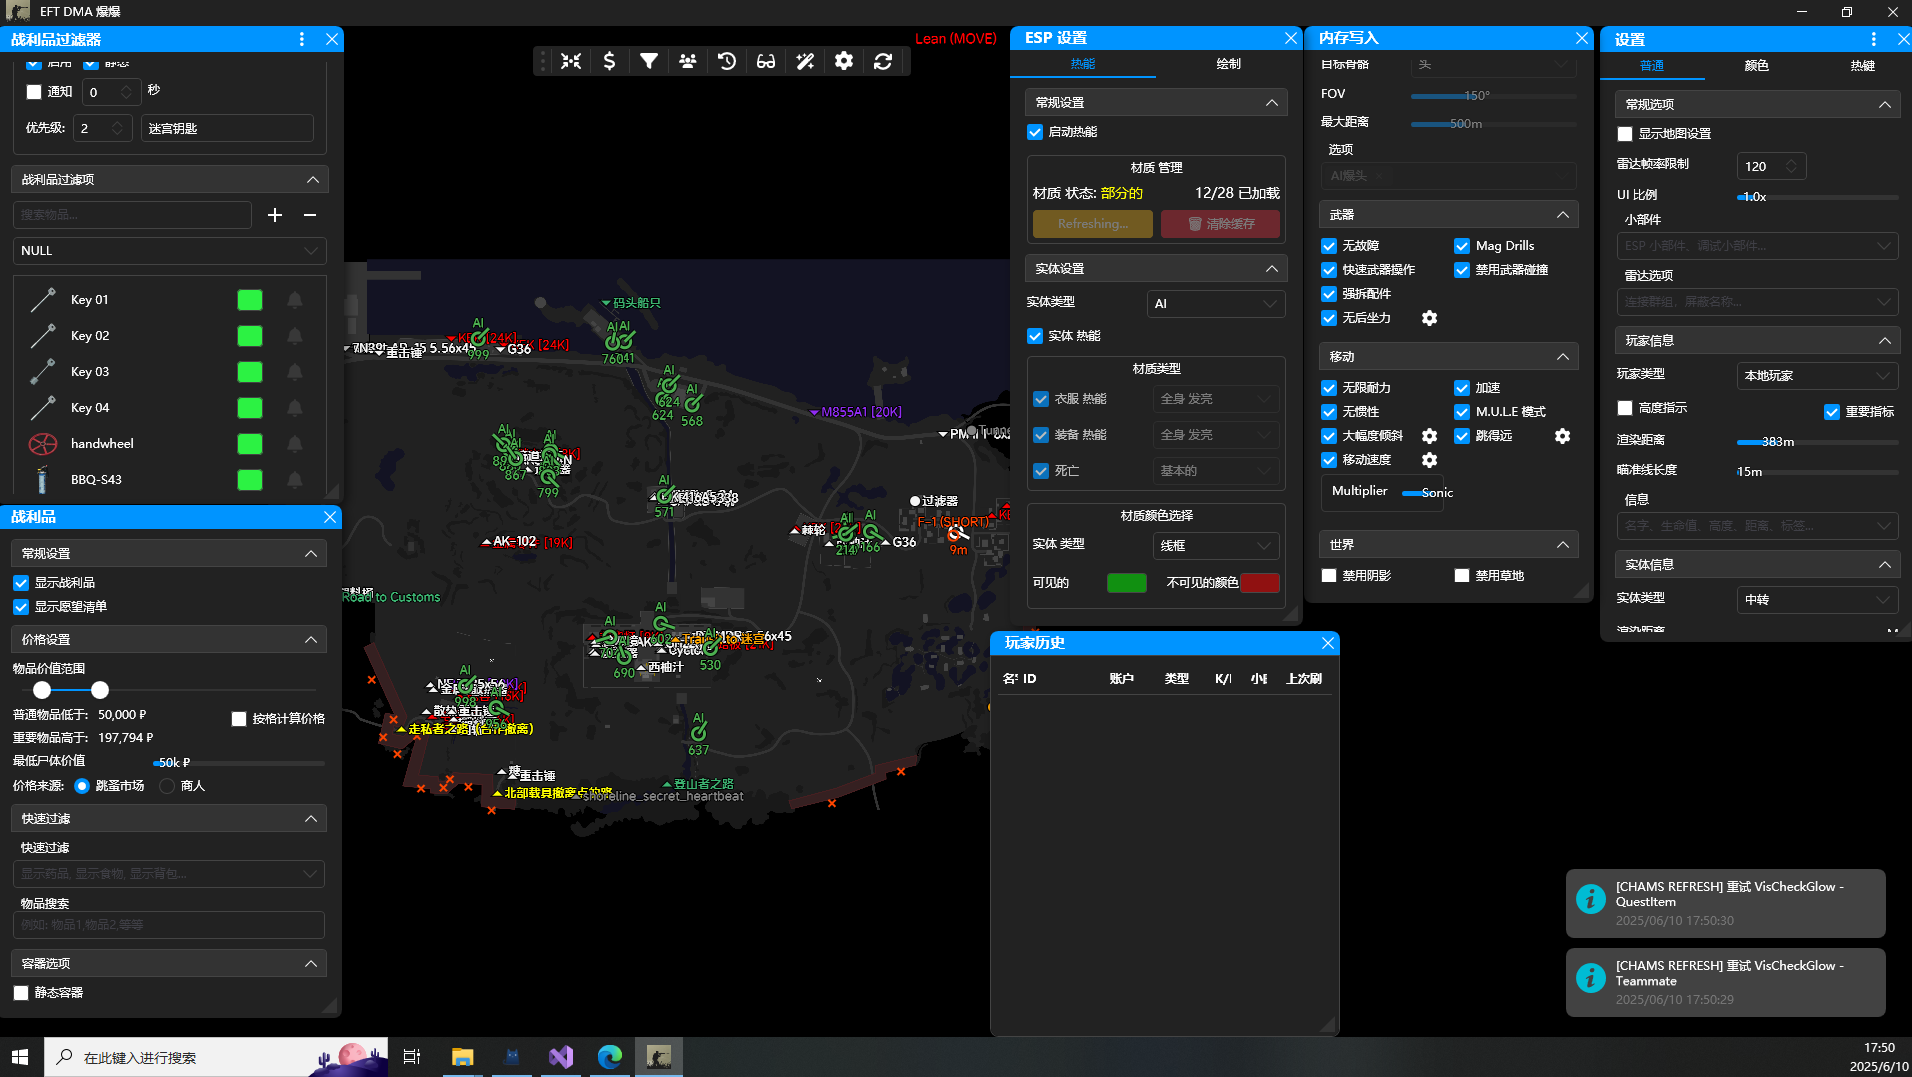Open the history clock icon in toolbar
This screenshot has width=1912, height=1077.
pyautogui.click(x=727, y=61)
